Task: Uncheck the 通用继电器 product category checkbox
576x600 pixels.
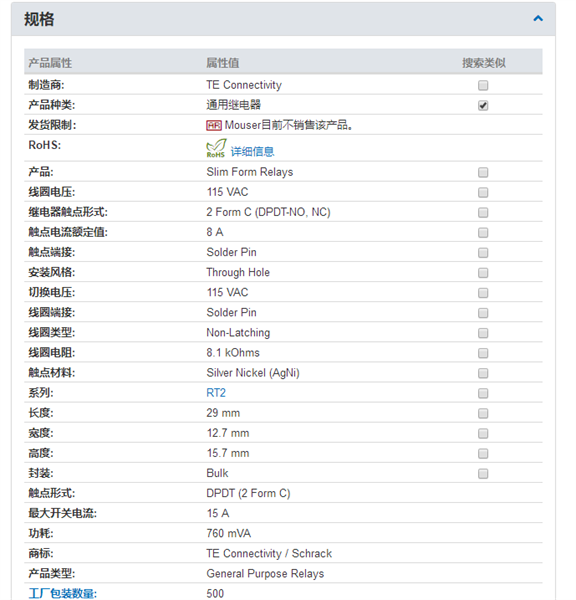Action: coord(483,106)
